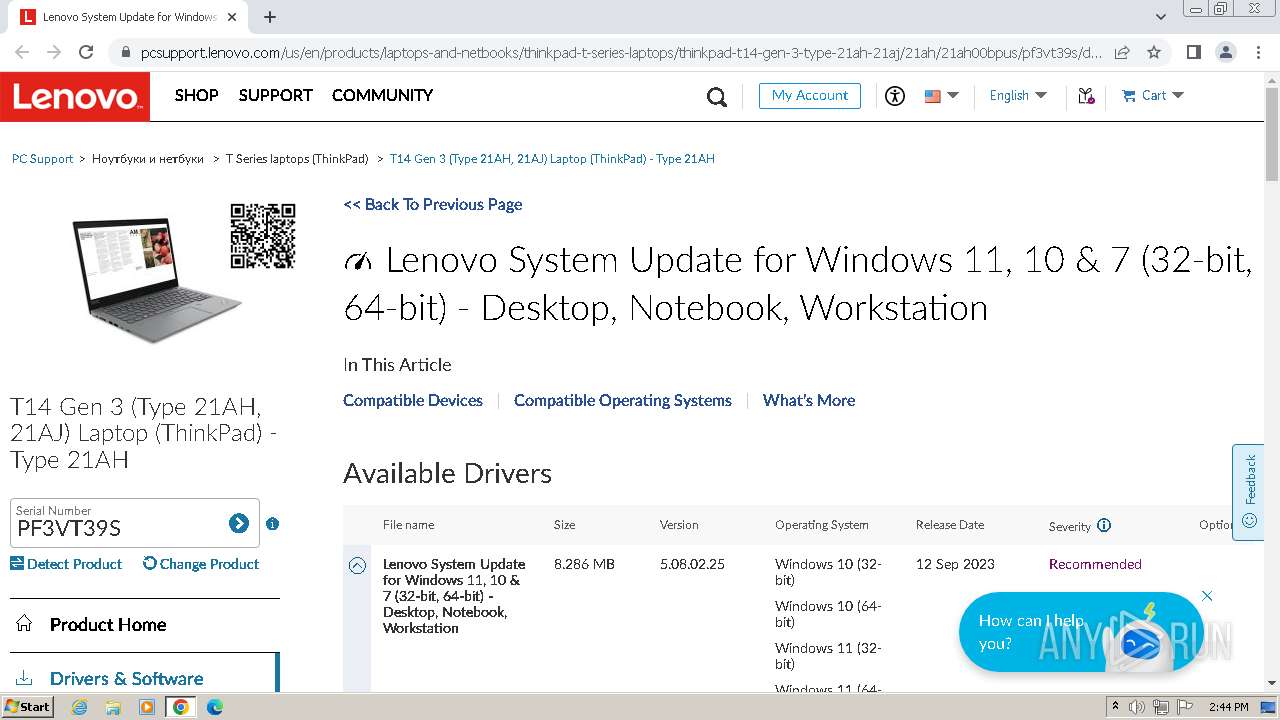The height and width of the screenshot is (720, 1280).
Task: Click Detect Product link
Action: (x=66, y=564)
